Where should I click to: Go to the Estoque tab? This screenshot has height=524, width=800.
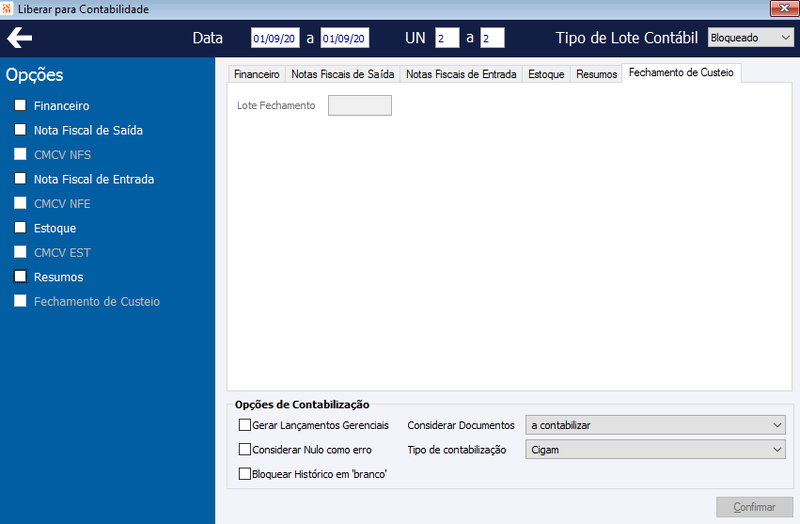(546, 74)
